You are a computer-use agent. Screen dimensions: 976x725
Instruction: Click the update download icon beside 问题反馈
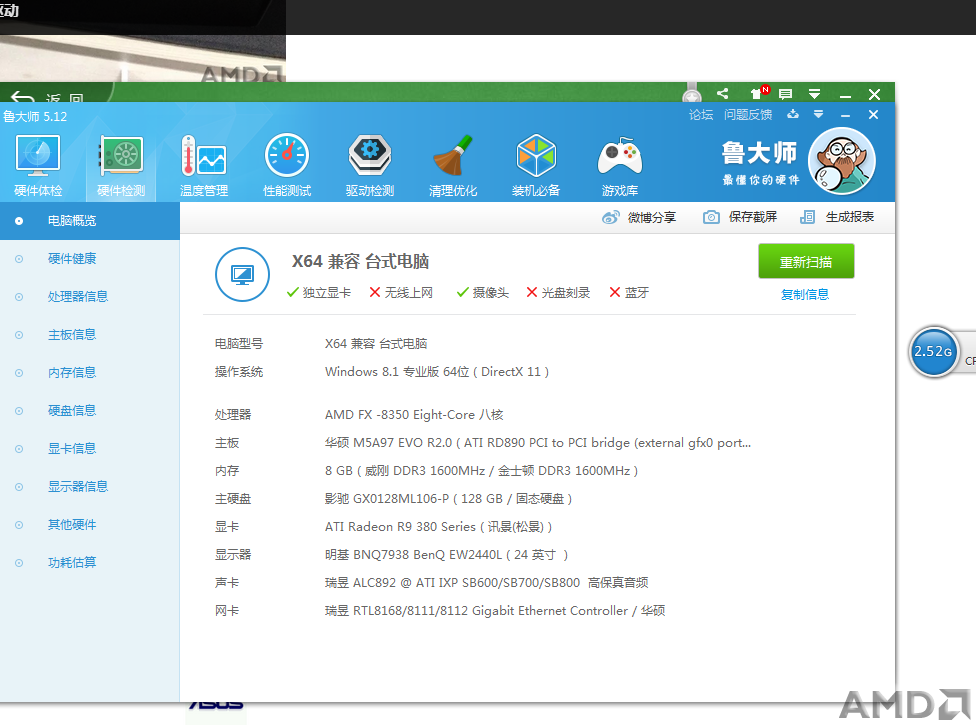point(792,115)
